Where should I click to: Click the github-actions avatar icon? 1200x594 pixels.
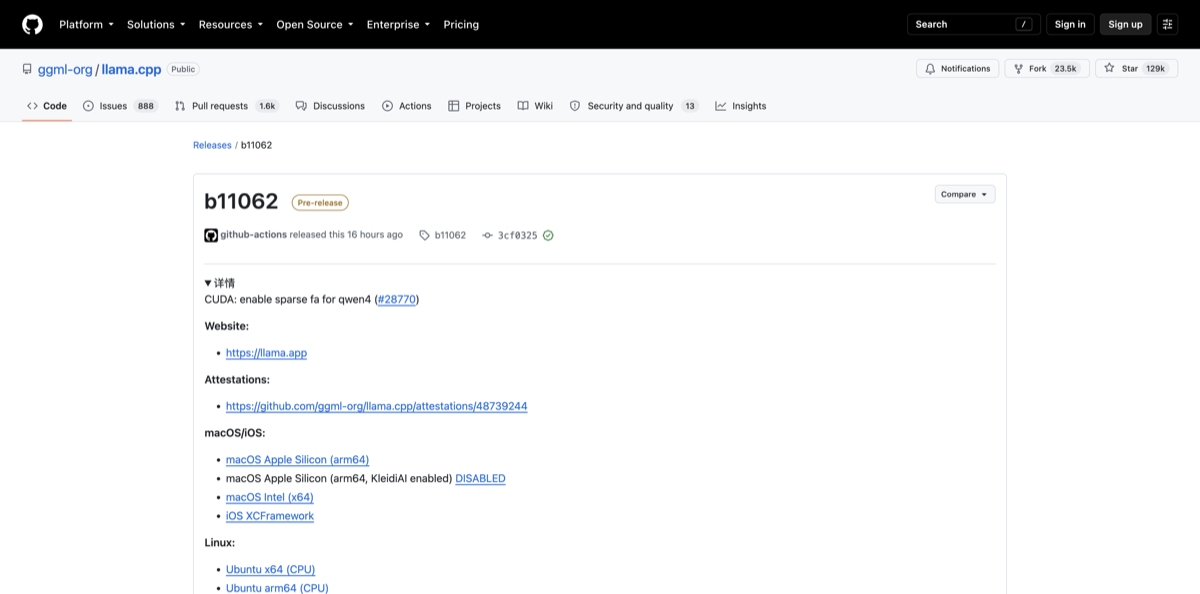point(211,235)
